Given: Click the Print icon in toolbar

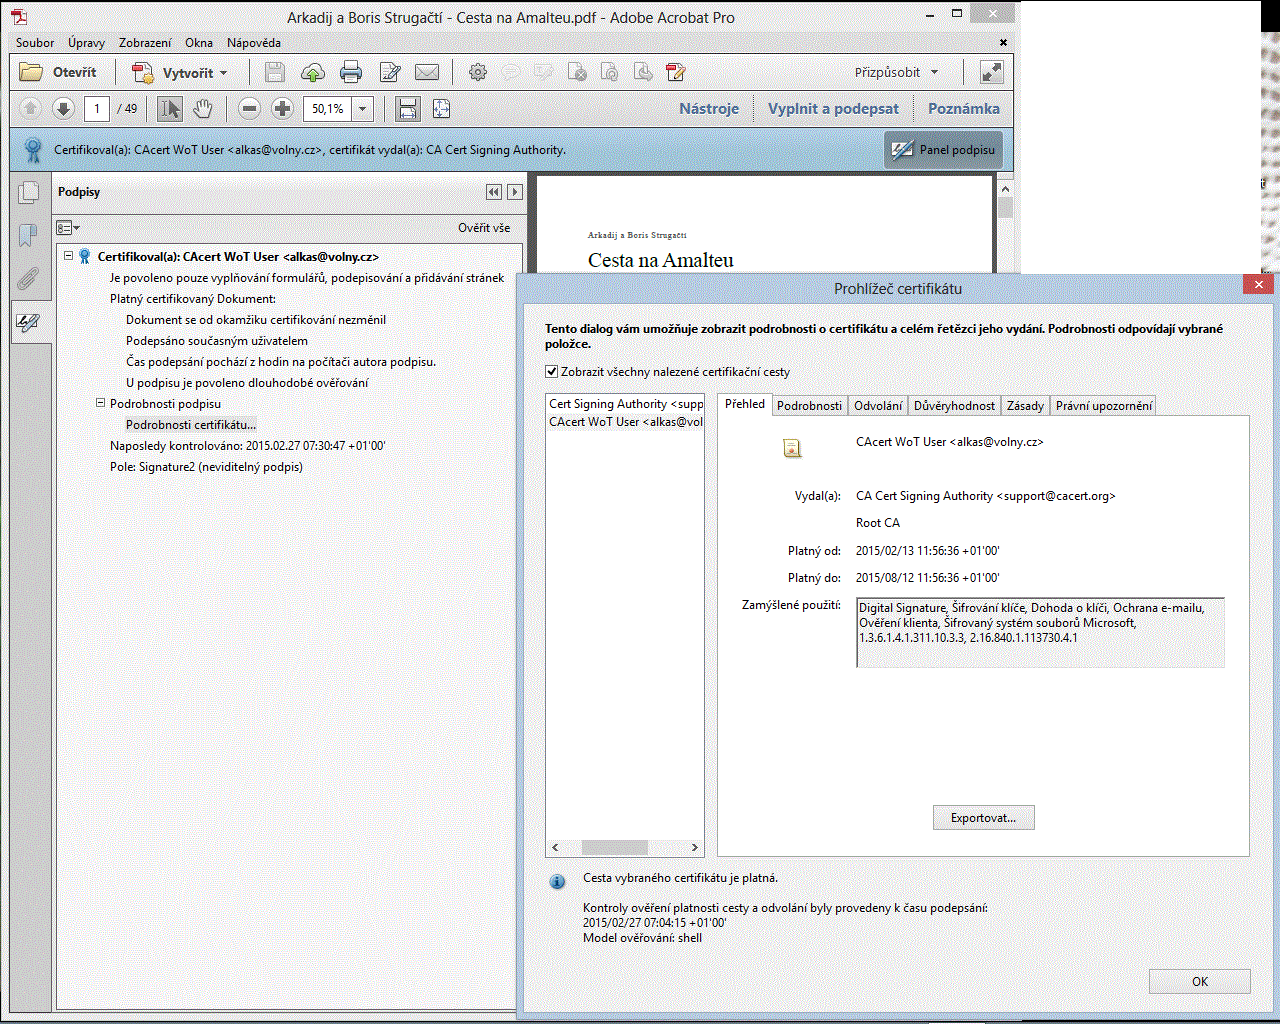Looking at the screenshot, I should click(351, 72).
